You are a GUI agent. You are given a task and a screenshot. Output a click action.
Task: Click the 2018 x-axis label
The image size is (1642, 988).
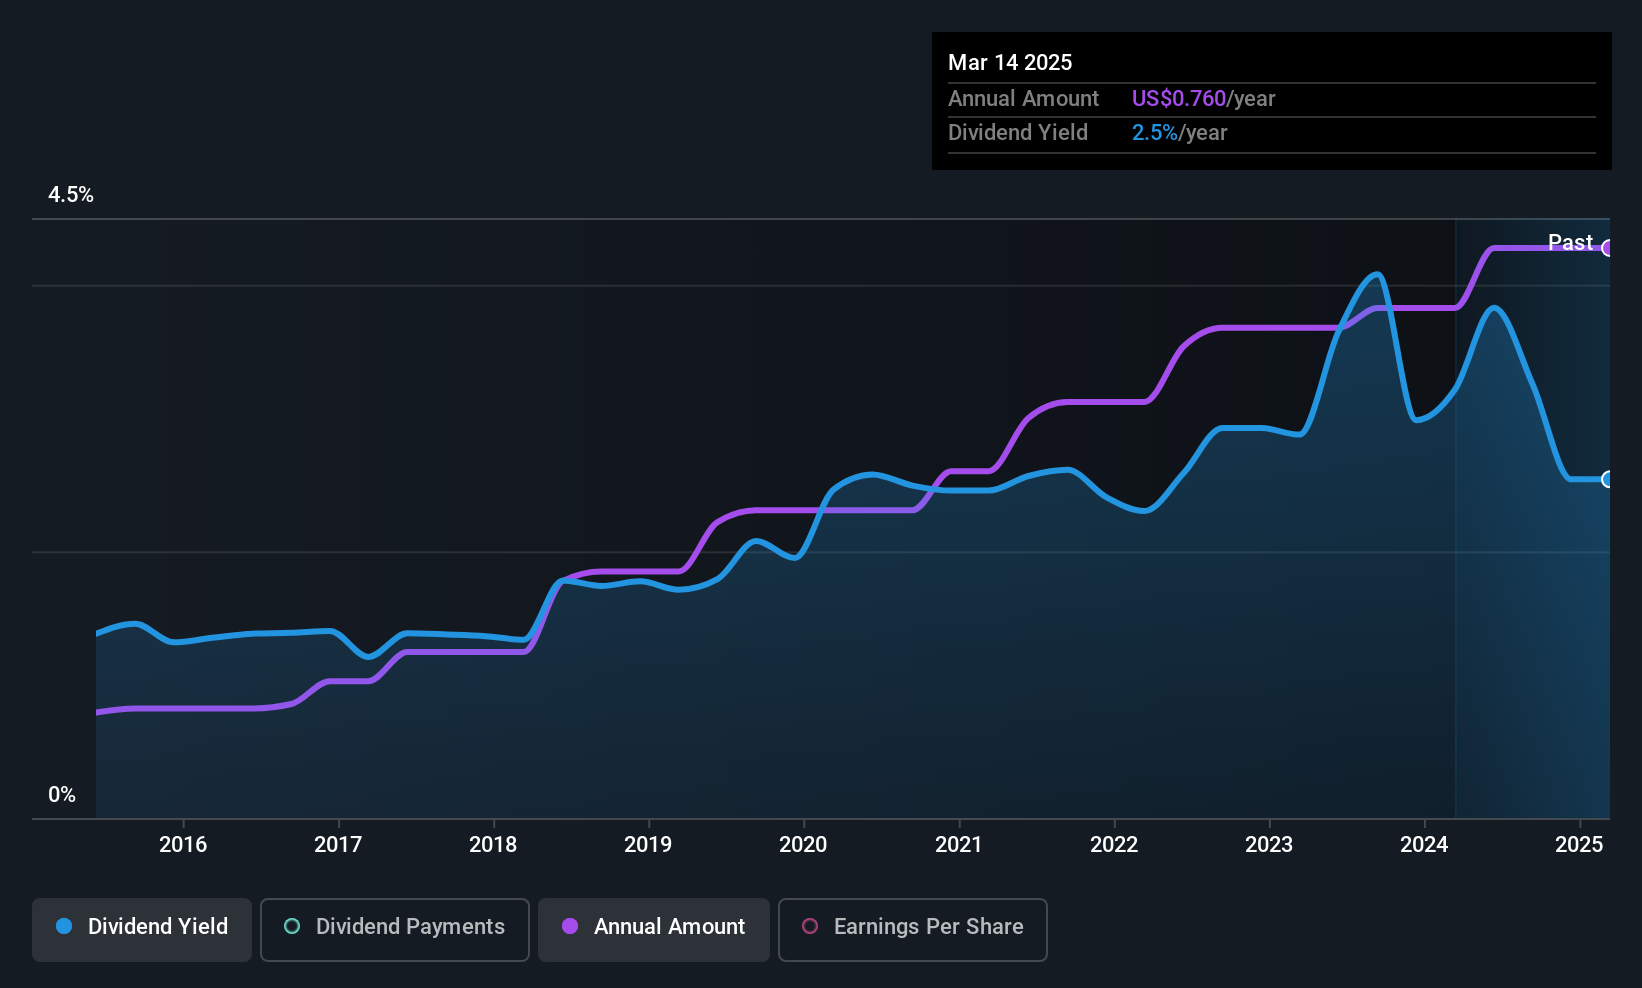click(493, 844)
